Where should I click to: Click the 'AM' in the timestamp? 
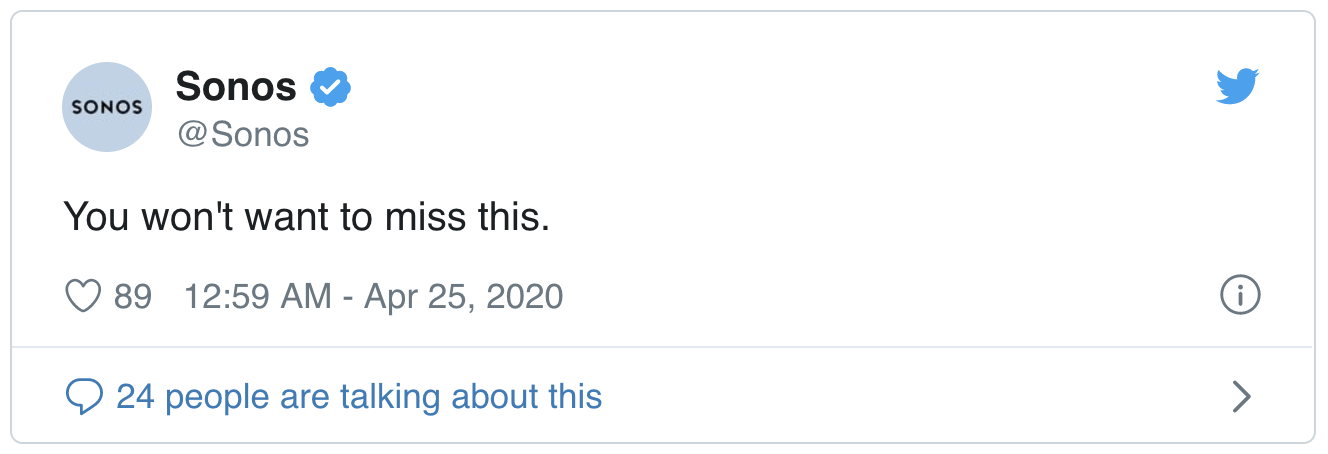[306, 296]
